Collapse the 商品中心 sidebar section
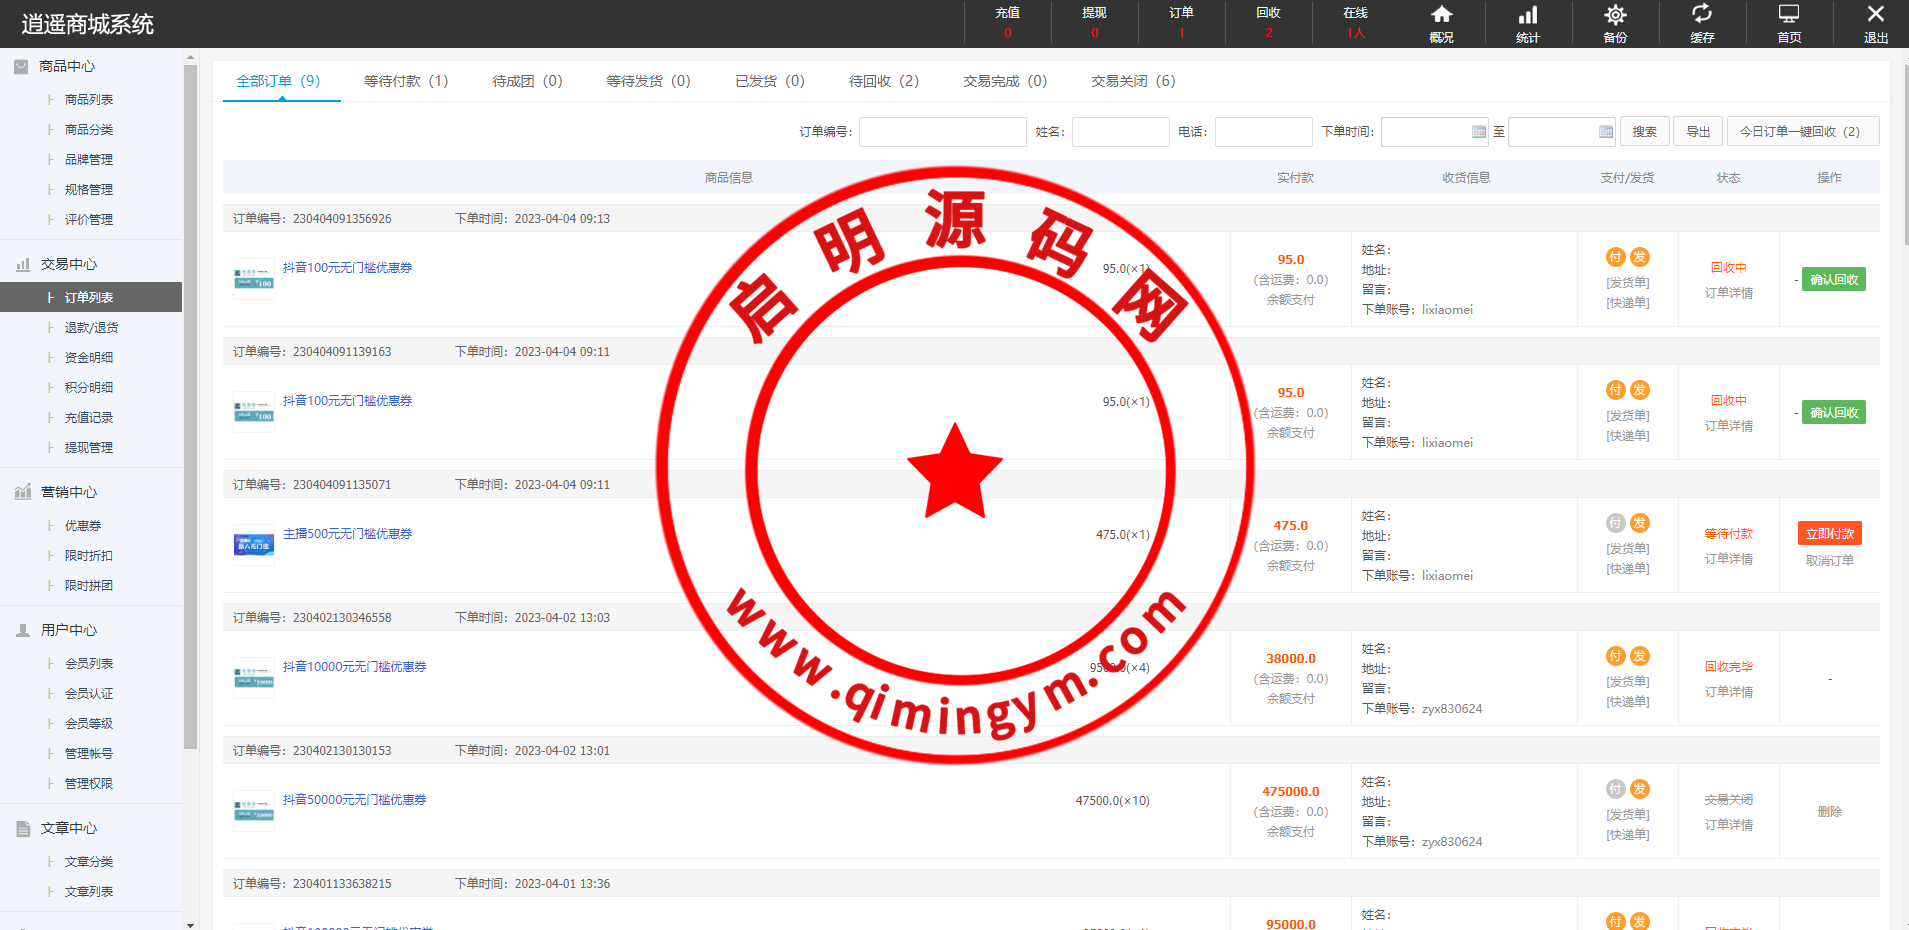This screenshot has height=930, width=1909. click(67, 66)
